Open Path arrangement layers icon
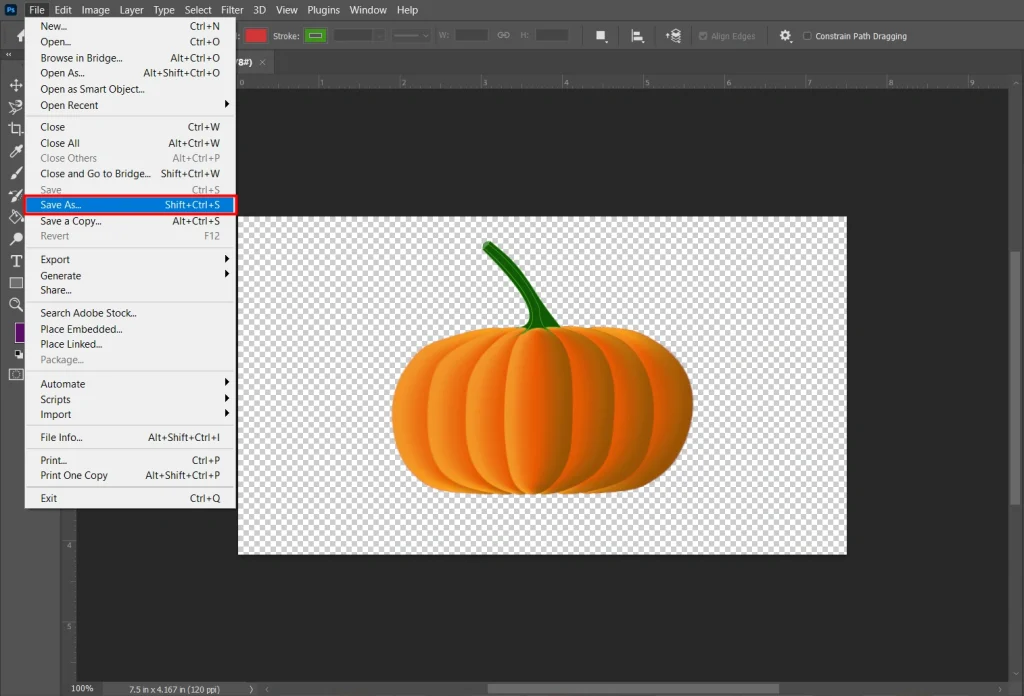The height and width of the screenshot is (696, 1024). pos(673,36)
